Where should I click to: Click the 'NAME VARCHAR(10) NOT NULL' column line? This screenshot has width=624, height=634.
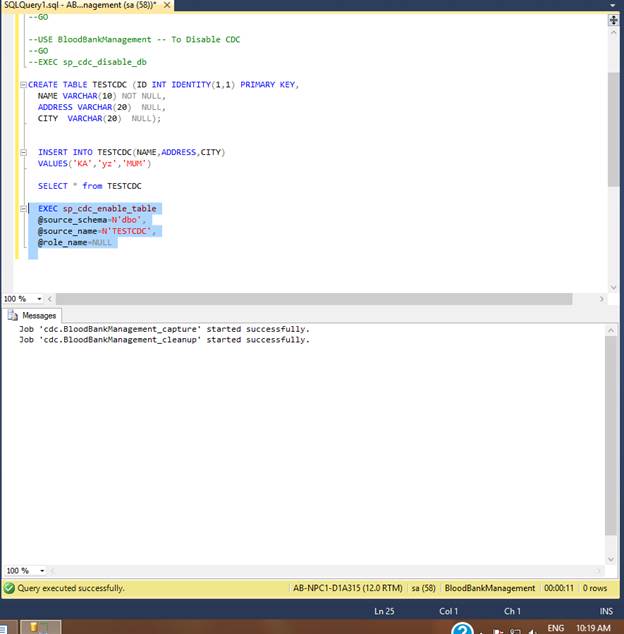(102, 96)
